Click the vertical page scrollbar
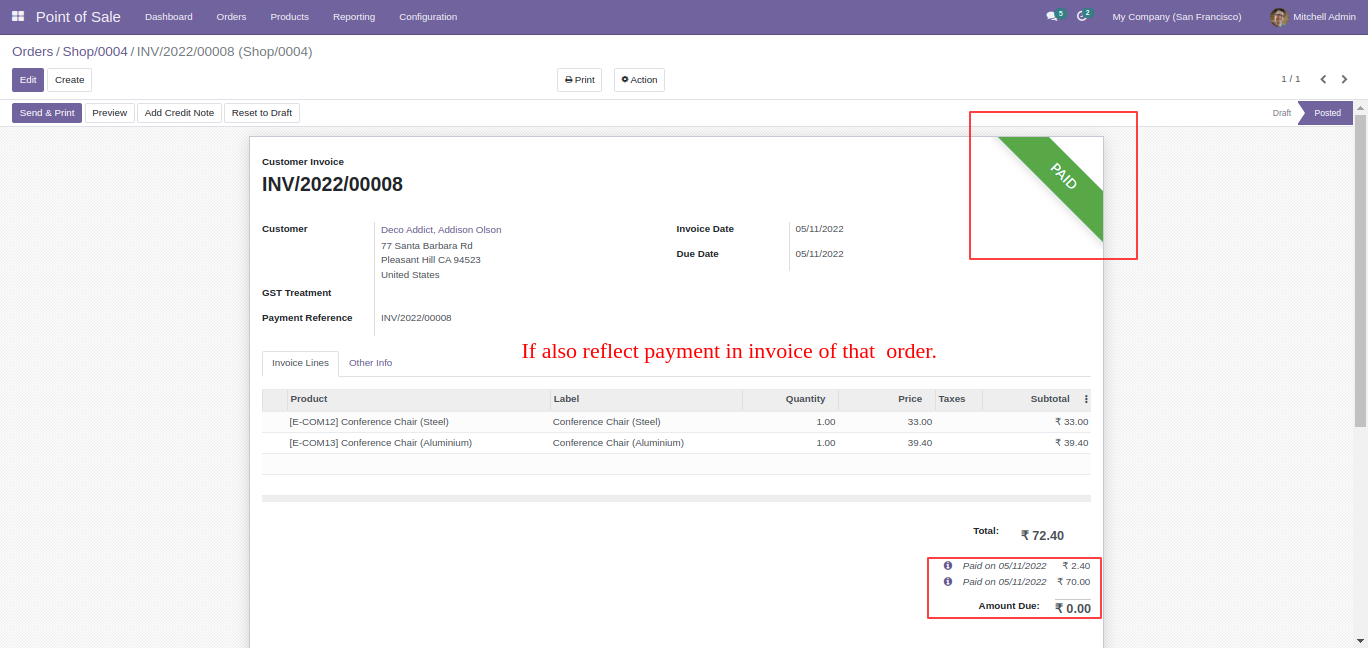This screenshot has height=648, width=1368. tap(1360, 270)
